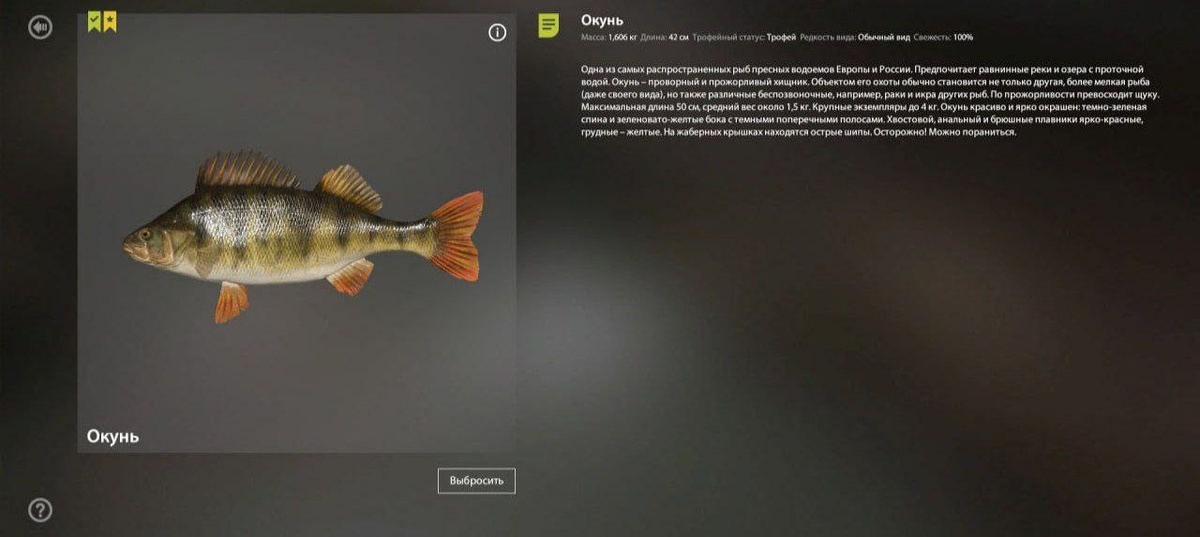Go back using the circular arrow icon
The image size is (1200, 537).
click(40, 27)
